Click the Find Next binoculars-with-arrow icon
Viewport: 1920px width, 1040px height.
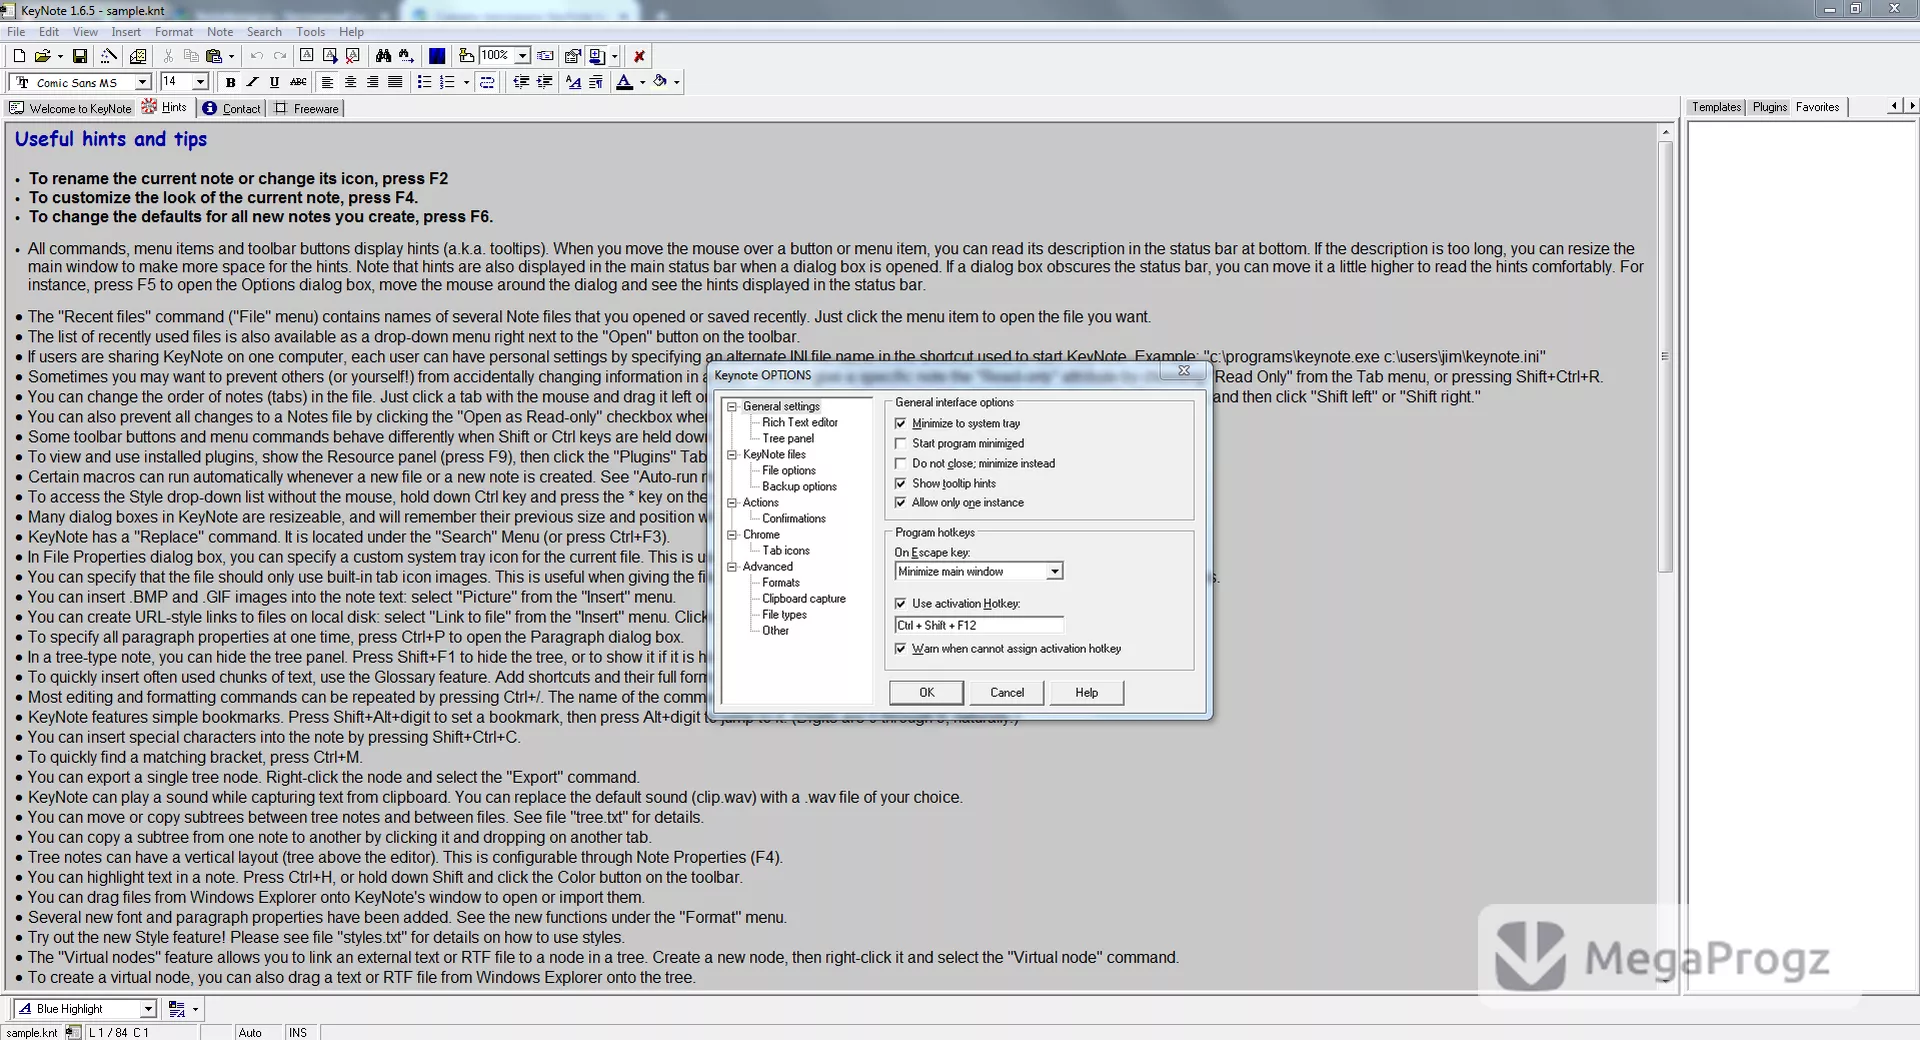point(406,56)
